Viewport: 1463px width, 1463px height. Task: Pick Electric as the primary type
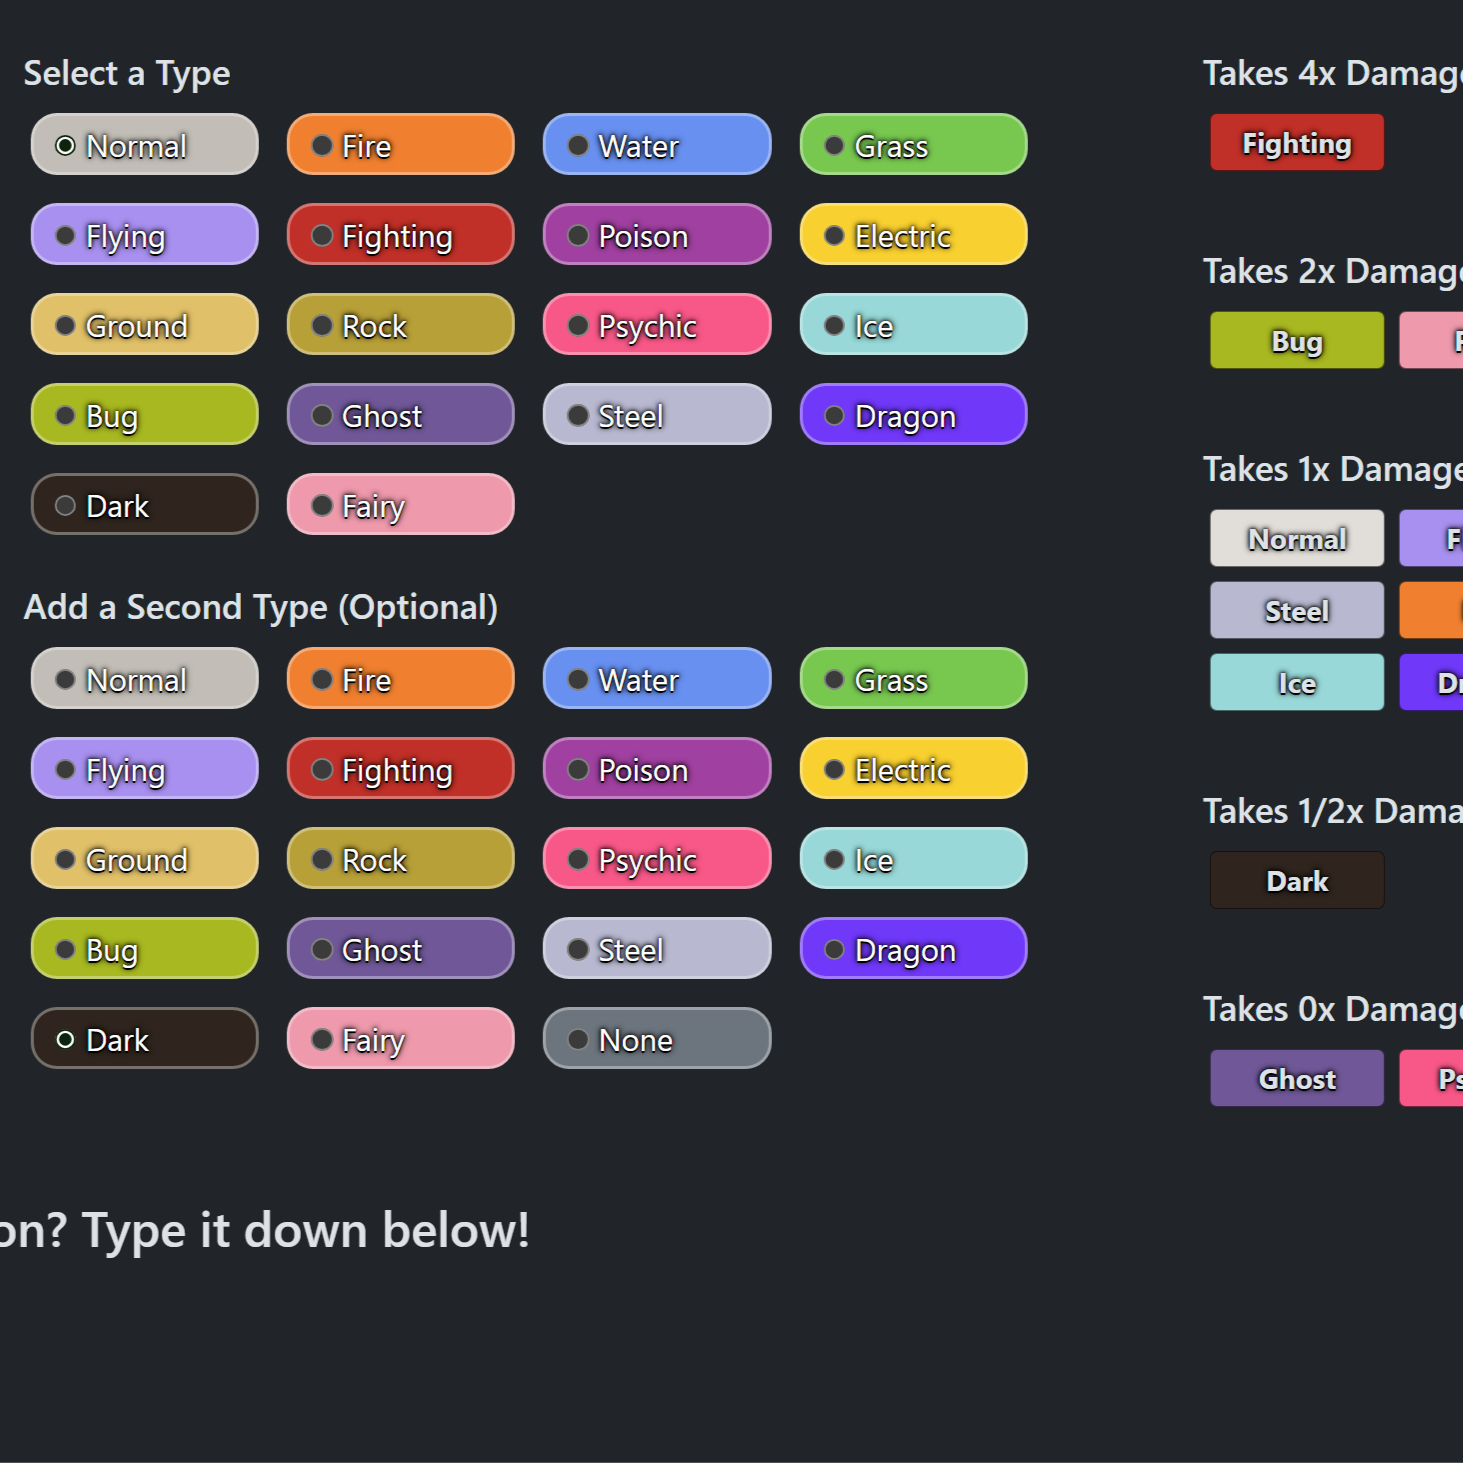pos(912,235)
